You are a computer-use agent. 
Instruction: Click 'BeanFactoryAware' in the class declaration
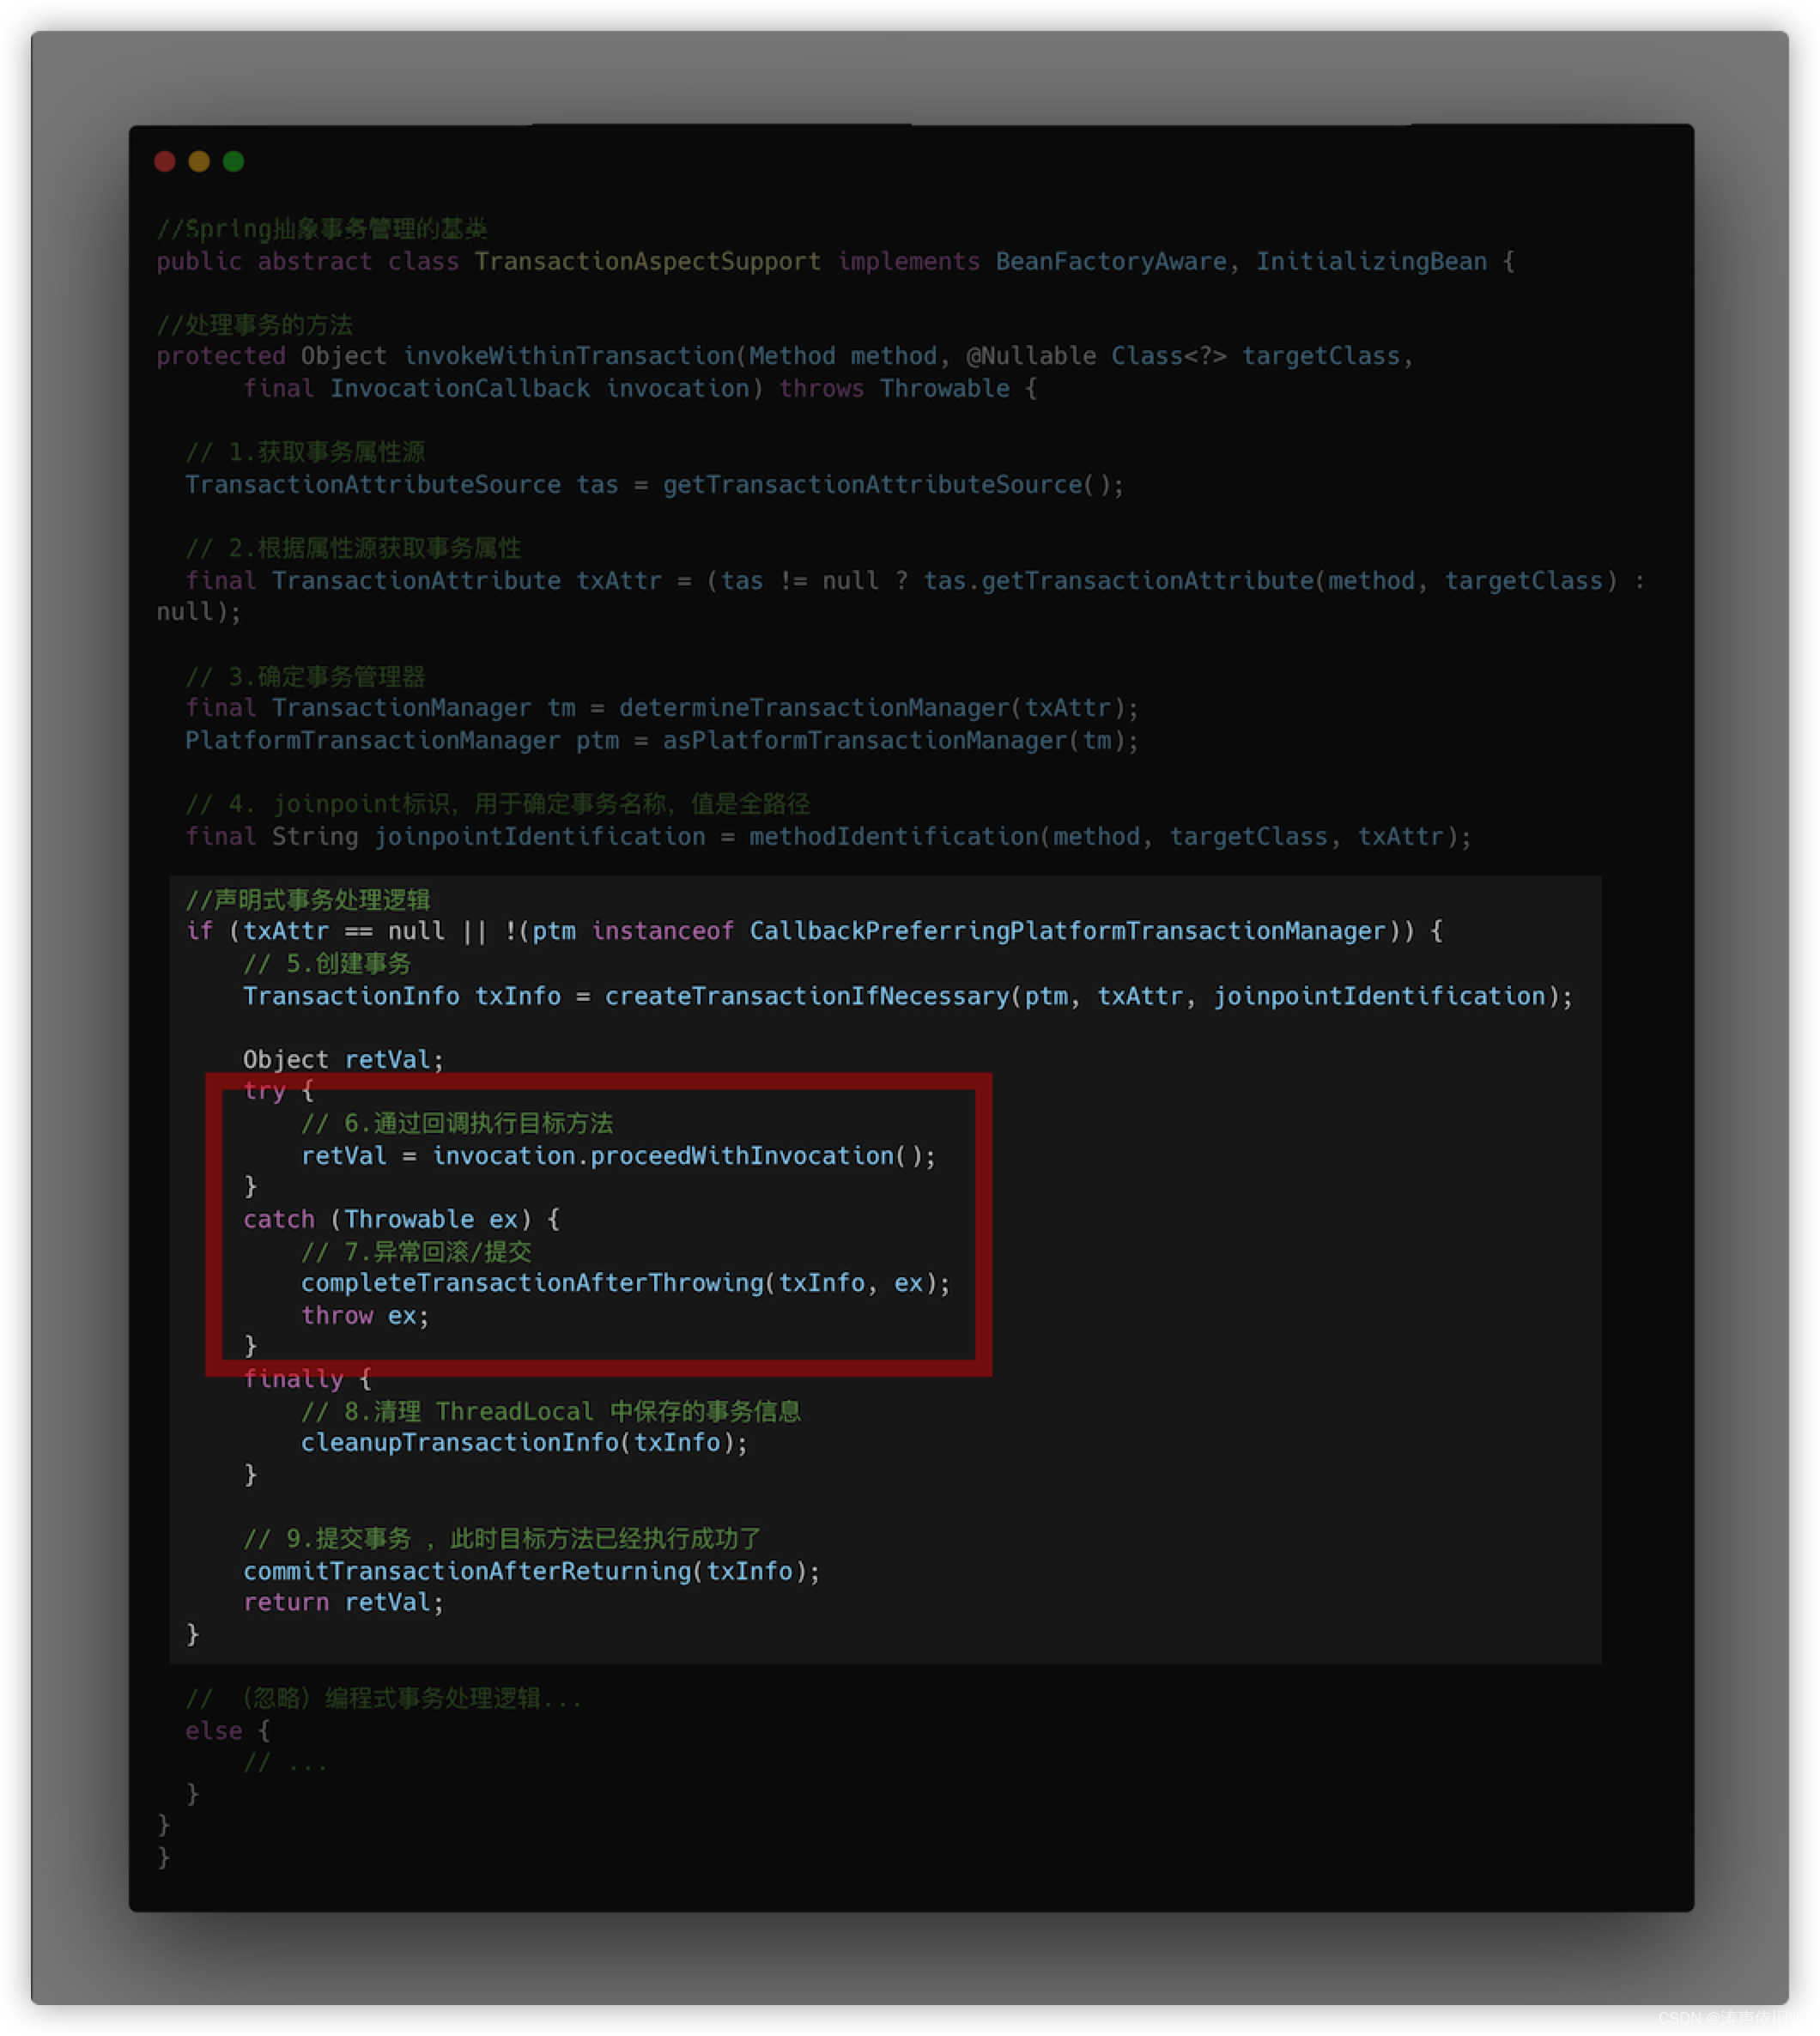pos(1111,262)
